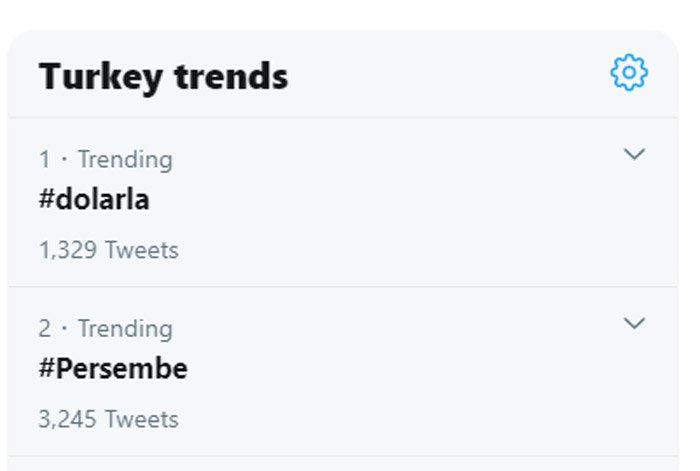
Task: Click the word "Tweets" under #dolarla
Action: coord(142,250)
